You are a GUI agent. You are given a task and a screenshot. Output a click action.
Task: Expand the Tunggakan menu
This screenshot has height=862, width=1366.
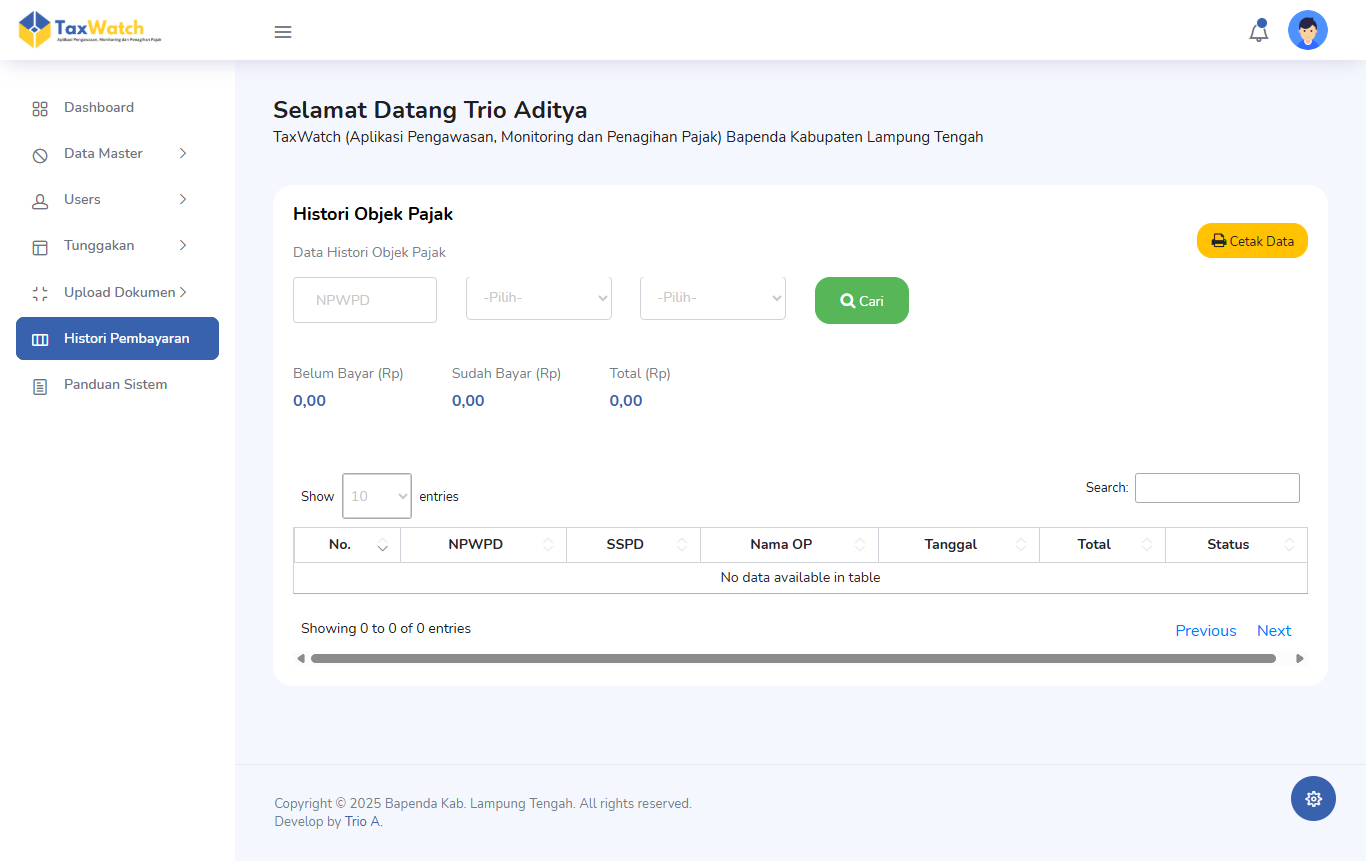point(110,246)
